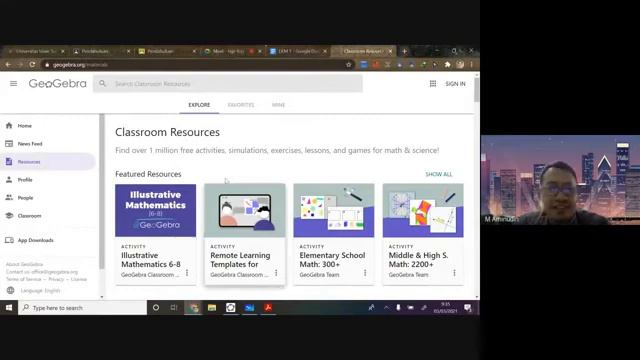Open options menu for Elementary School Math
This screenshot has height=360, width=640.
tap(365, 273)
